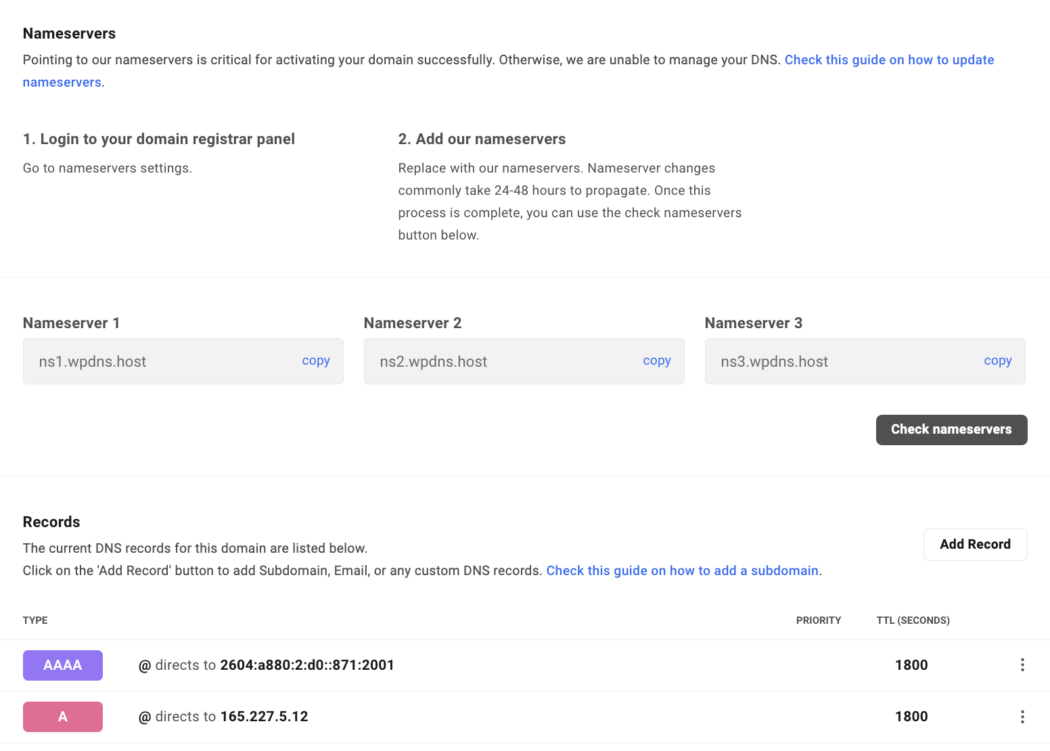The image size is (1050, 751).
Task: Open the guide on adding a subdomain
Action: (682, 570)
